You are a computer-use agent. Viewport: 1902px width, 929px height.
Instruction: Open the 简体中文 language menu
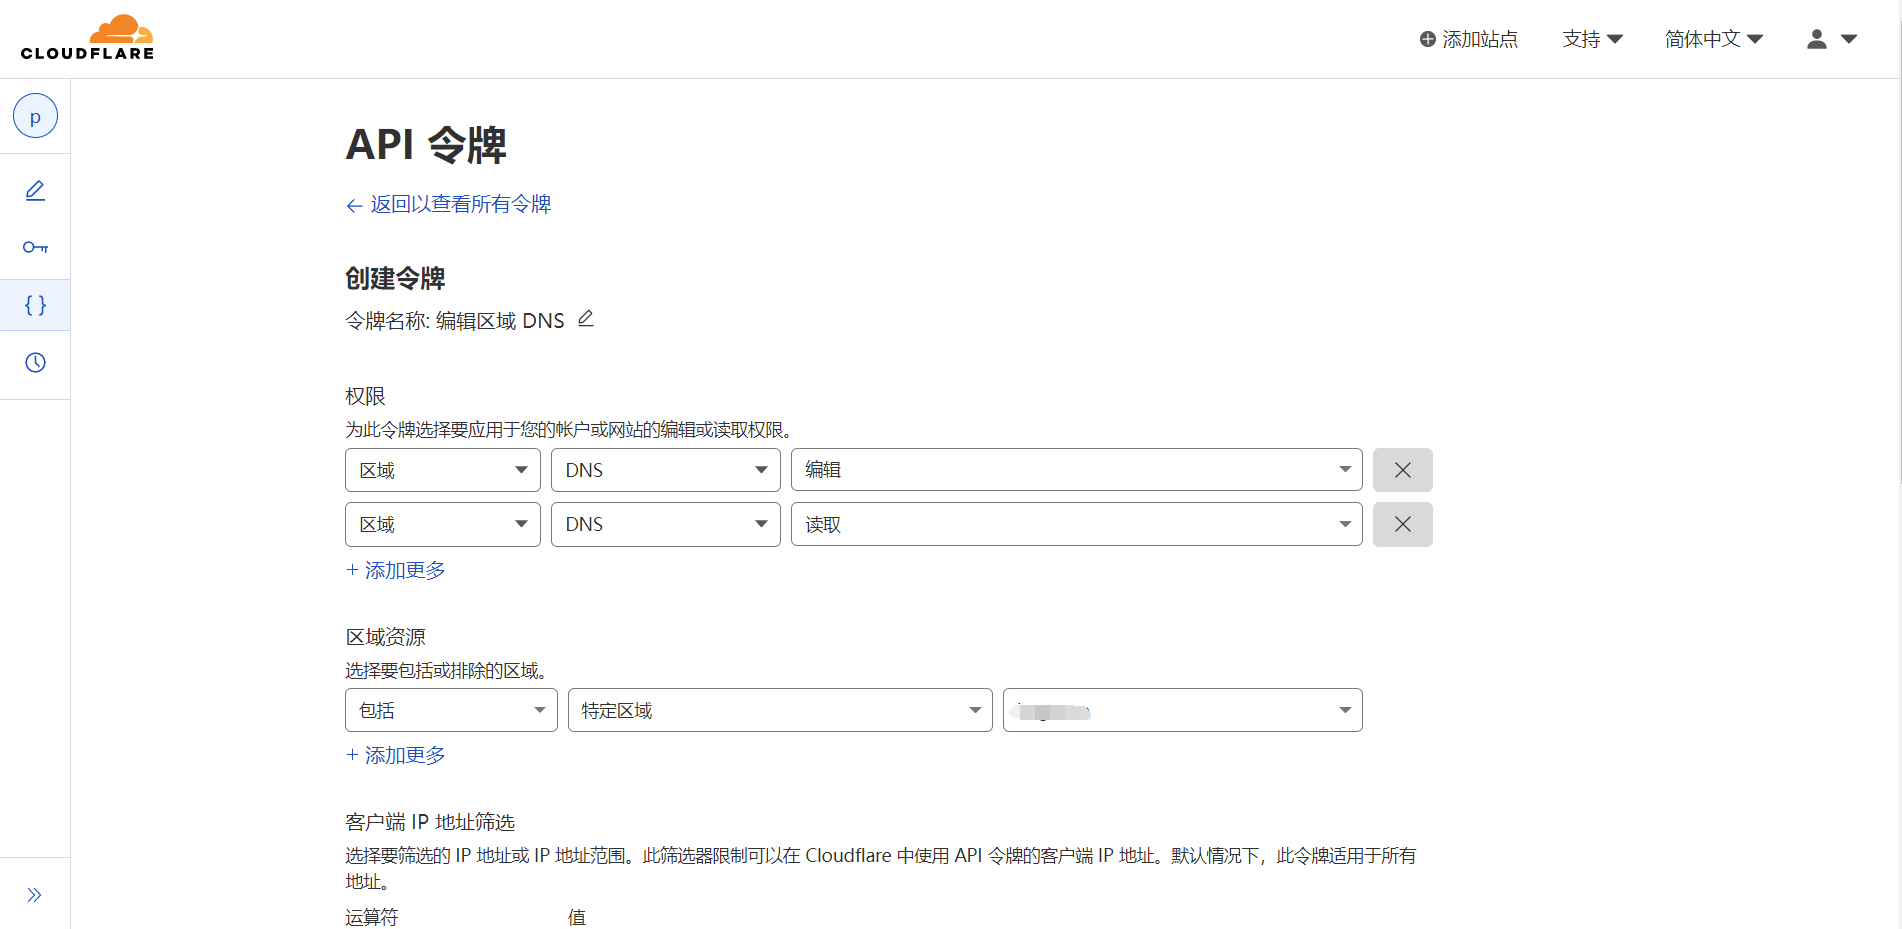pos(1714,39)
